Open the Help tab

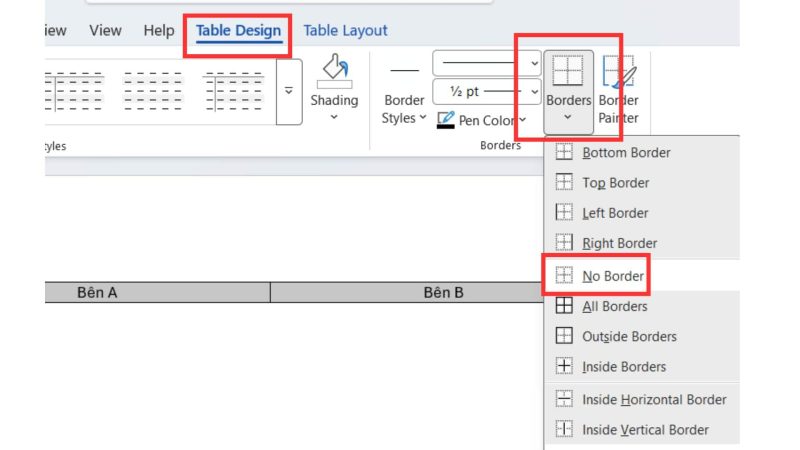click(x=159, y=31)
